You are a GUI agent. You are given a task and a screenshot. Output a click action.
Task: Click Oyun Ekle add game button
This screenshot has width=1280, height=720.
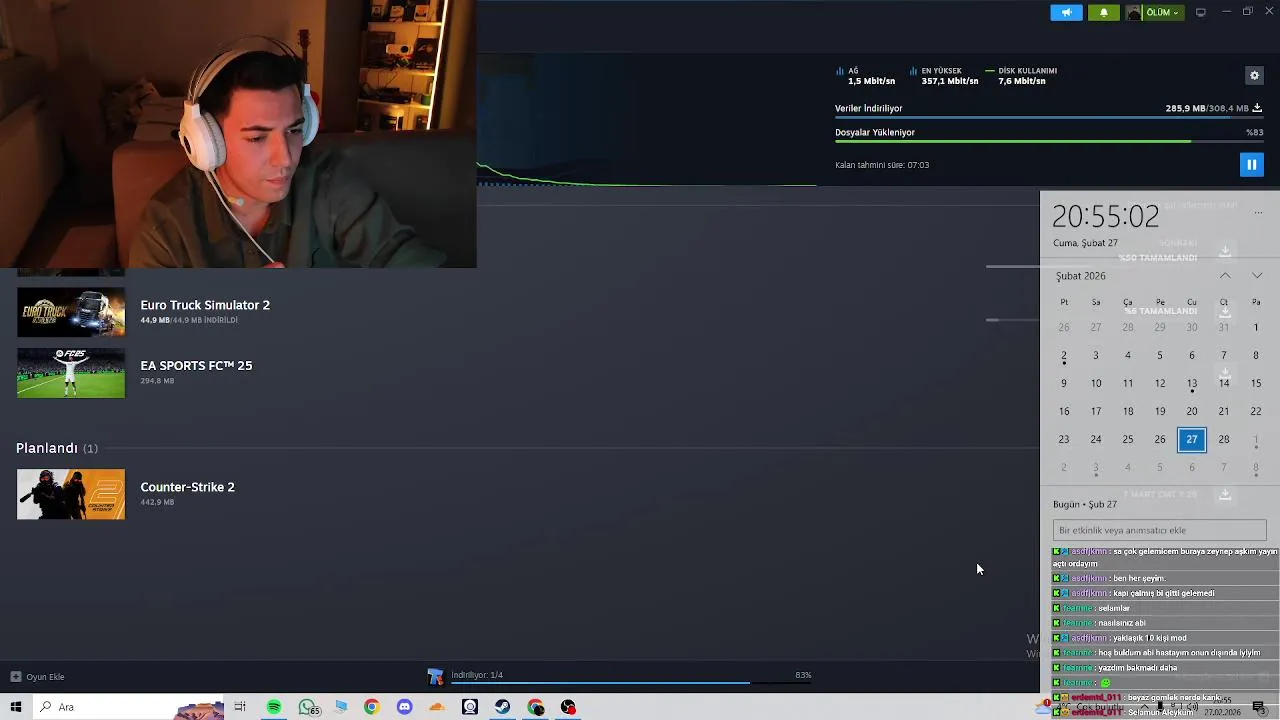pyautogui.click(x=38, y=677)
